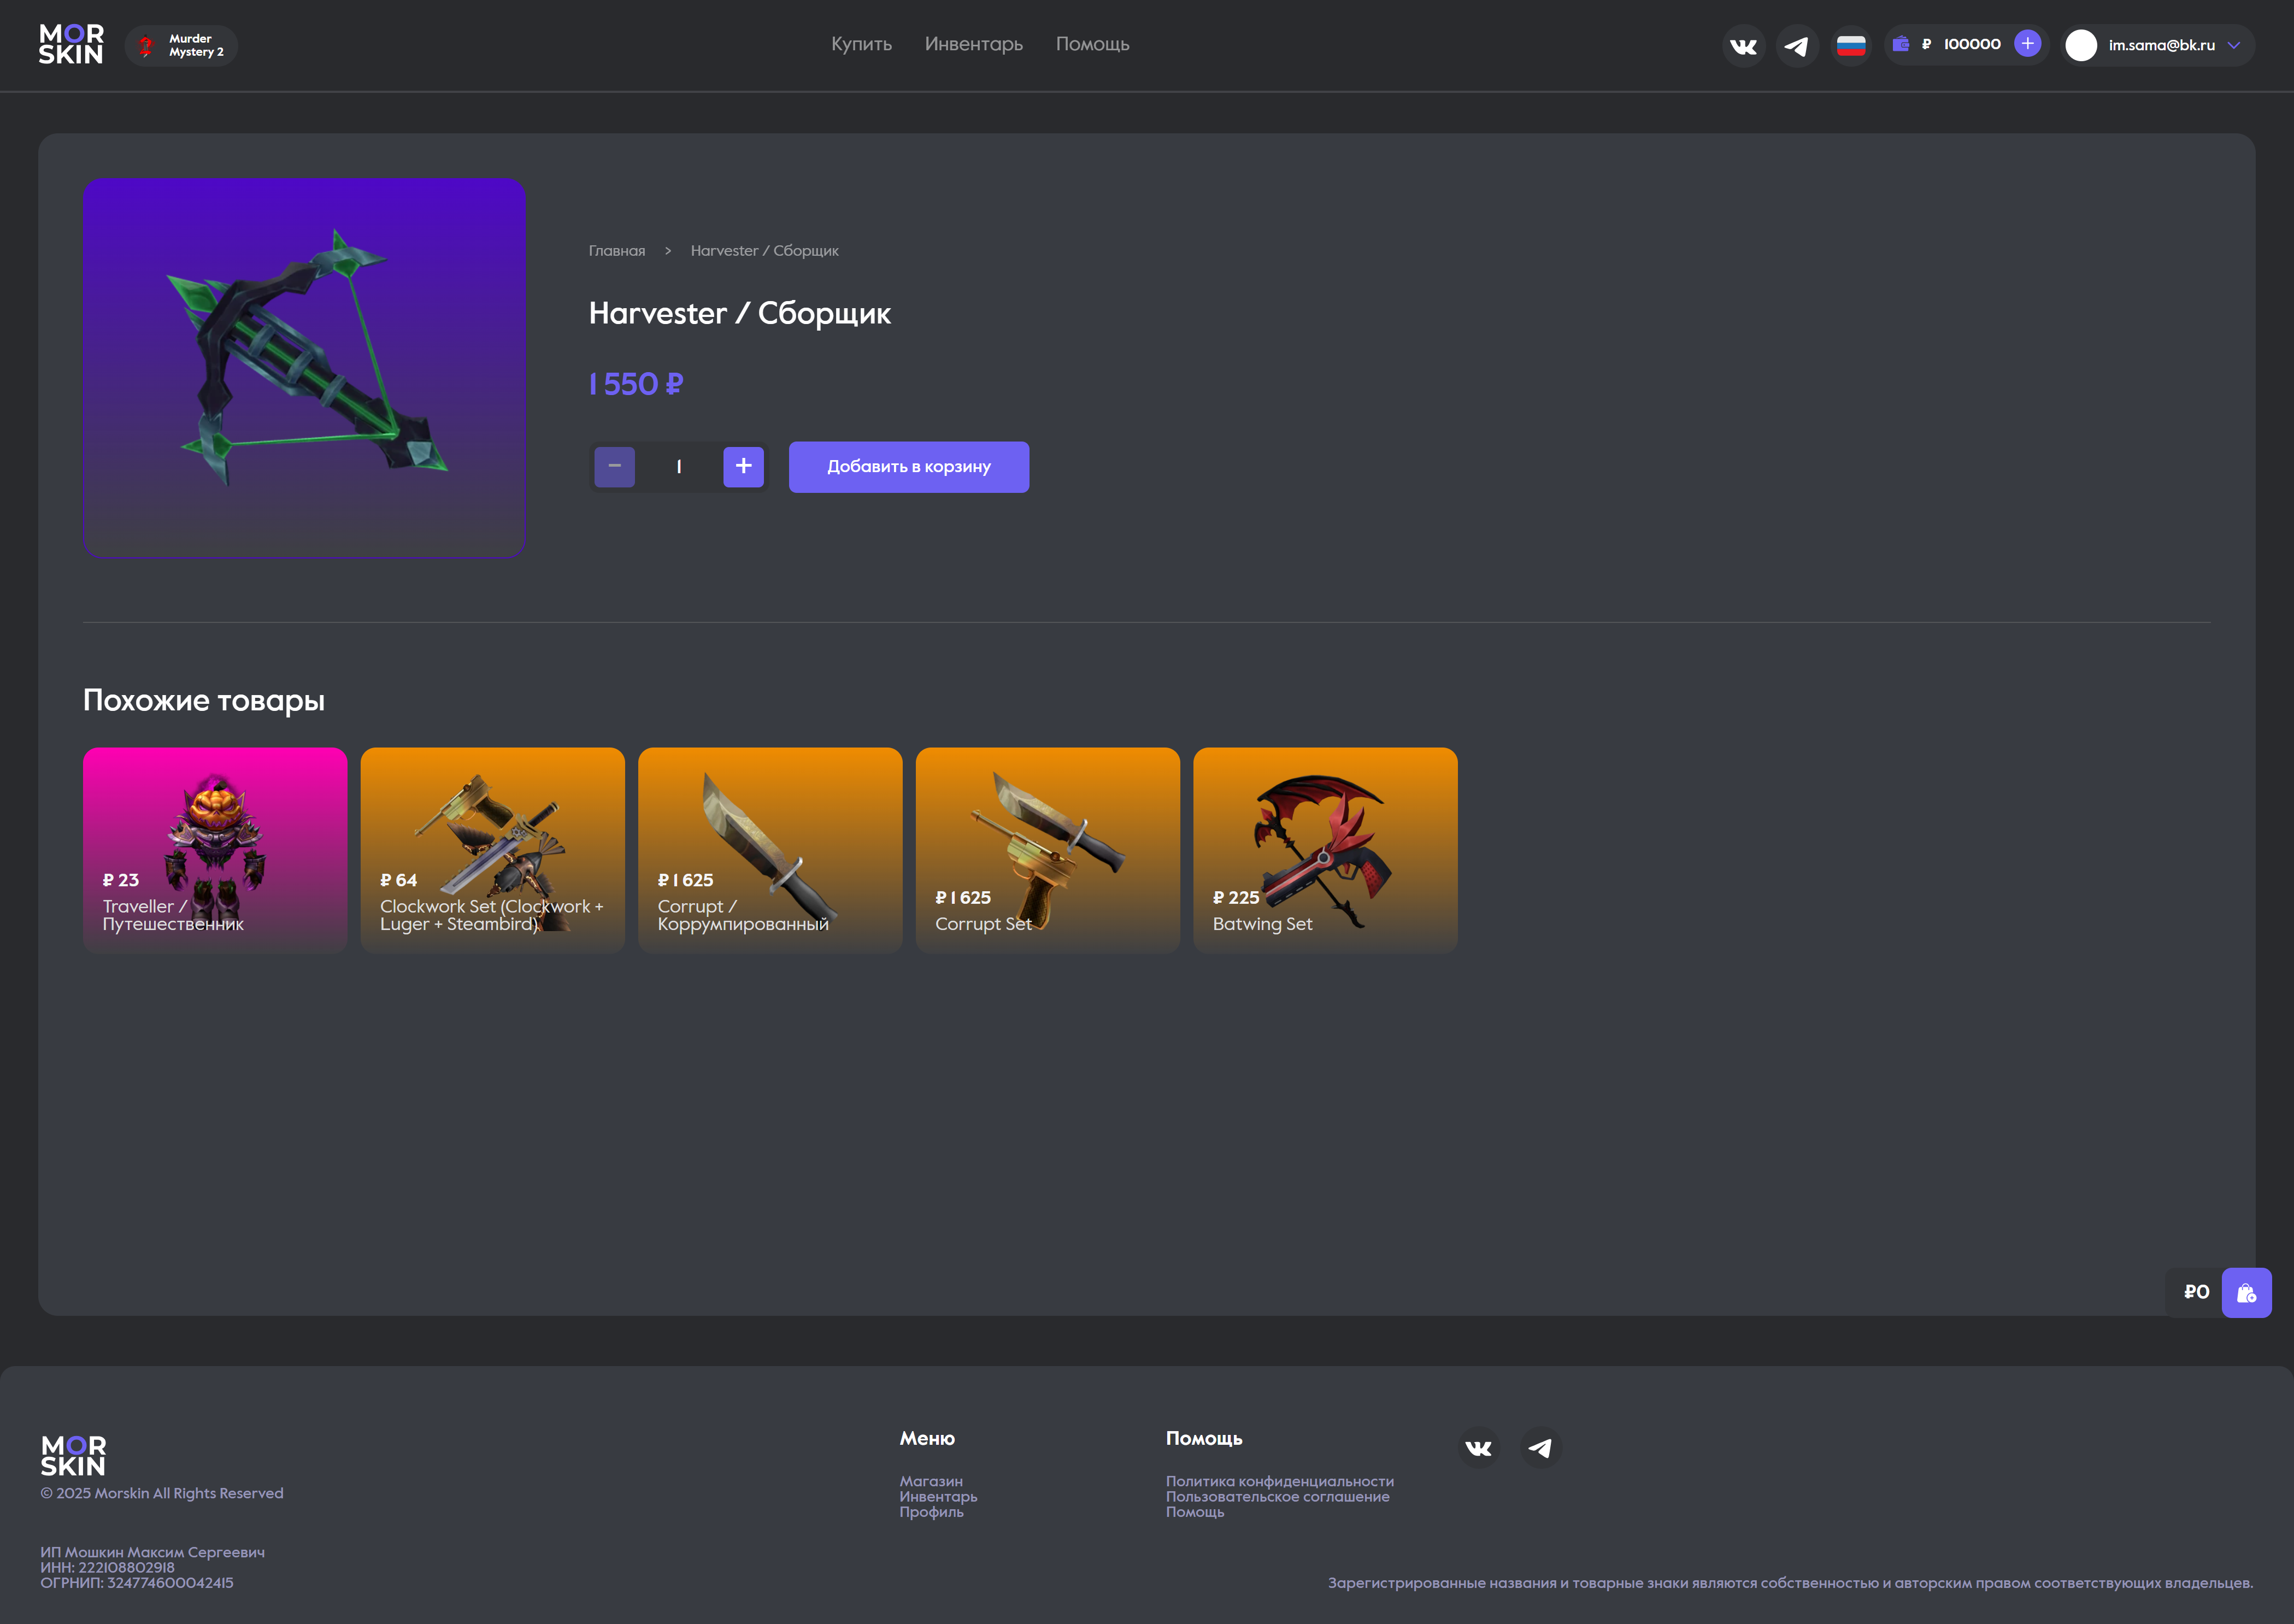Click the user avatar circle
The width and height of the screenshot is (2294, 1624).
coord(2081,45)
